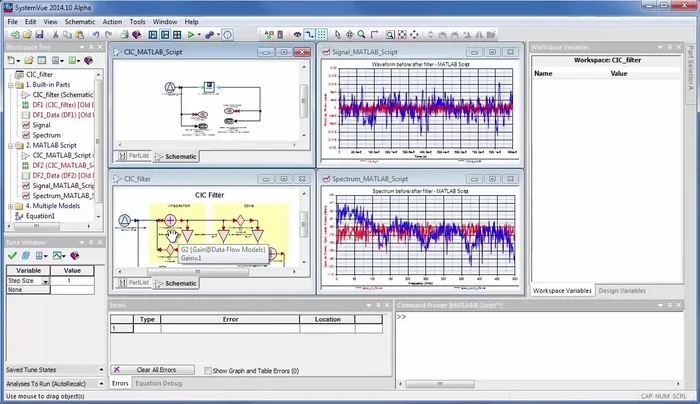Click the eye visibility toolbar icon
This screenshot has height=404, width=700.
(297, 34)
